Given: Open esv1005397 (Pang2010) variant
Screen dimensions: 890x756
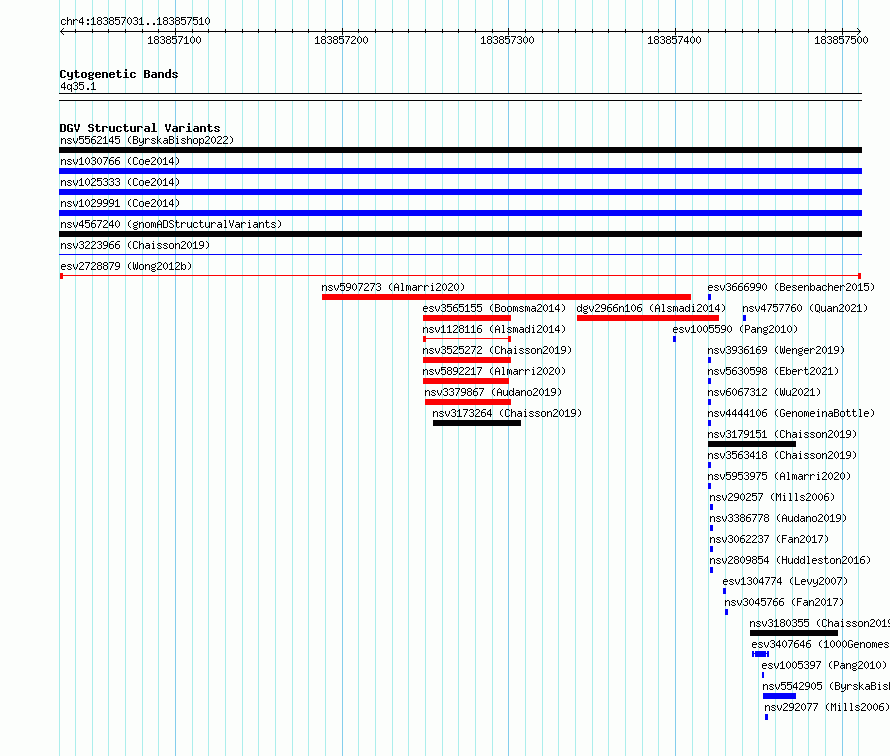Looking at the screenshot, I should click(x=824, y=665).
